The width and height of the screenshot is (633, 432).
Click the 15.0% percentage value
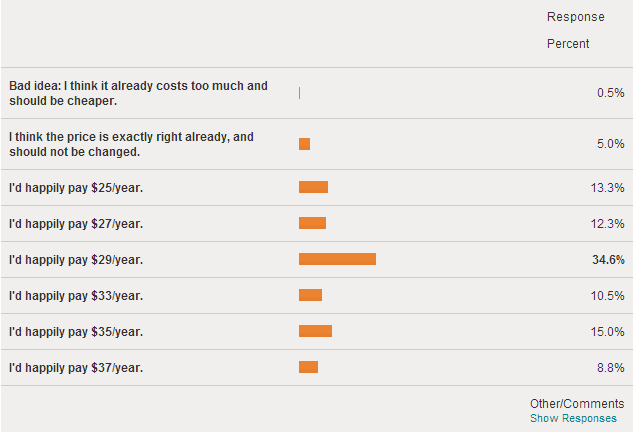coord(607,332)
